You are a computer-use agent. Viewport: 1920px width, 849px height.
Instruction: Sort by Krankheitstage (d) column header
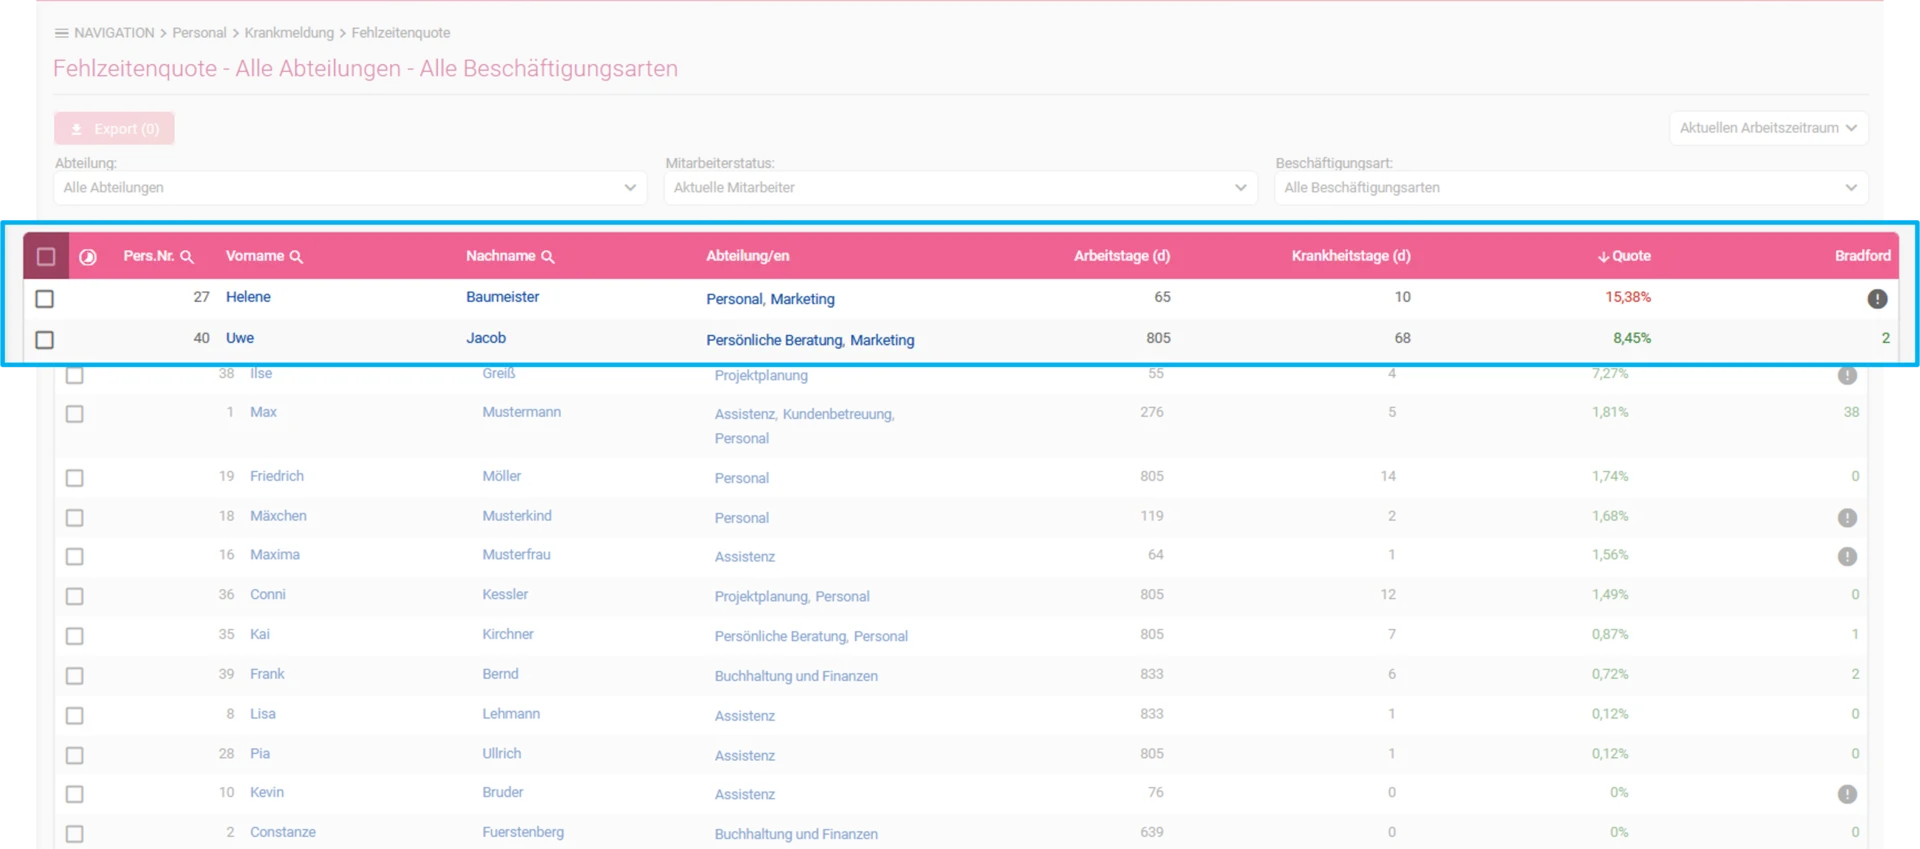pyautogui.click(x=1351, y=256)
